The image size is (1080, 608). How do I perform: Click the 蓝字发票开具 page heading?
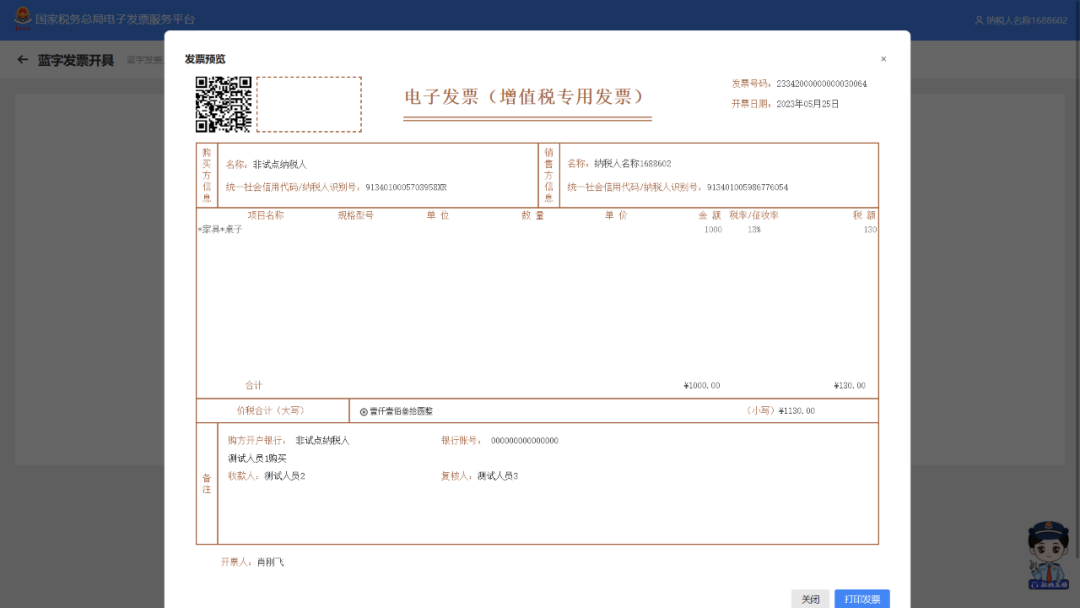[x=76, y=61]
